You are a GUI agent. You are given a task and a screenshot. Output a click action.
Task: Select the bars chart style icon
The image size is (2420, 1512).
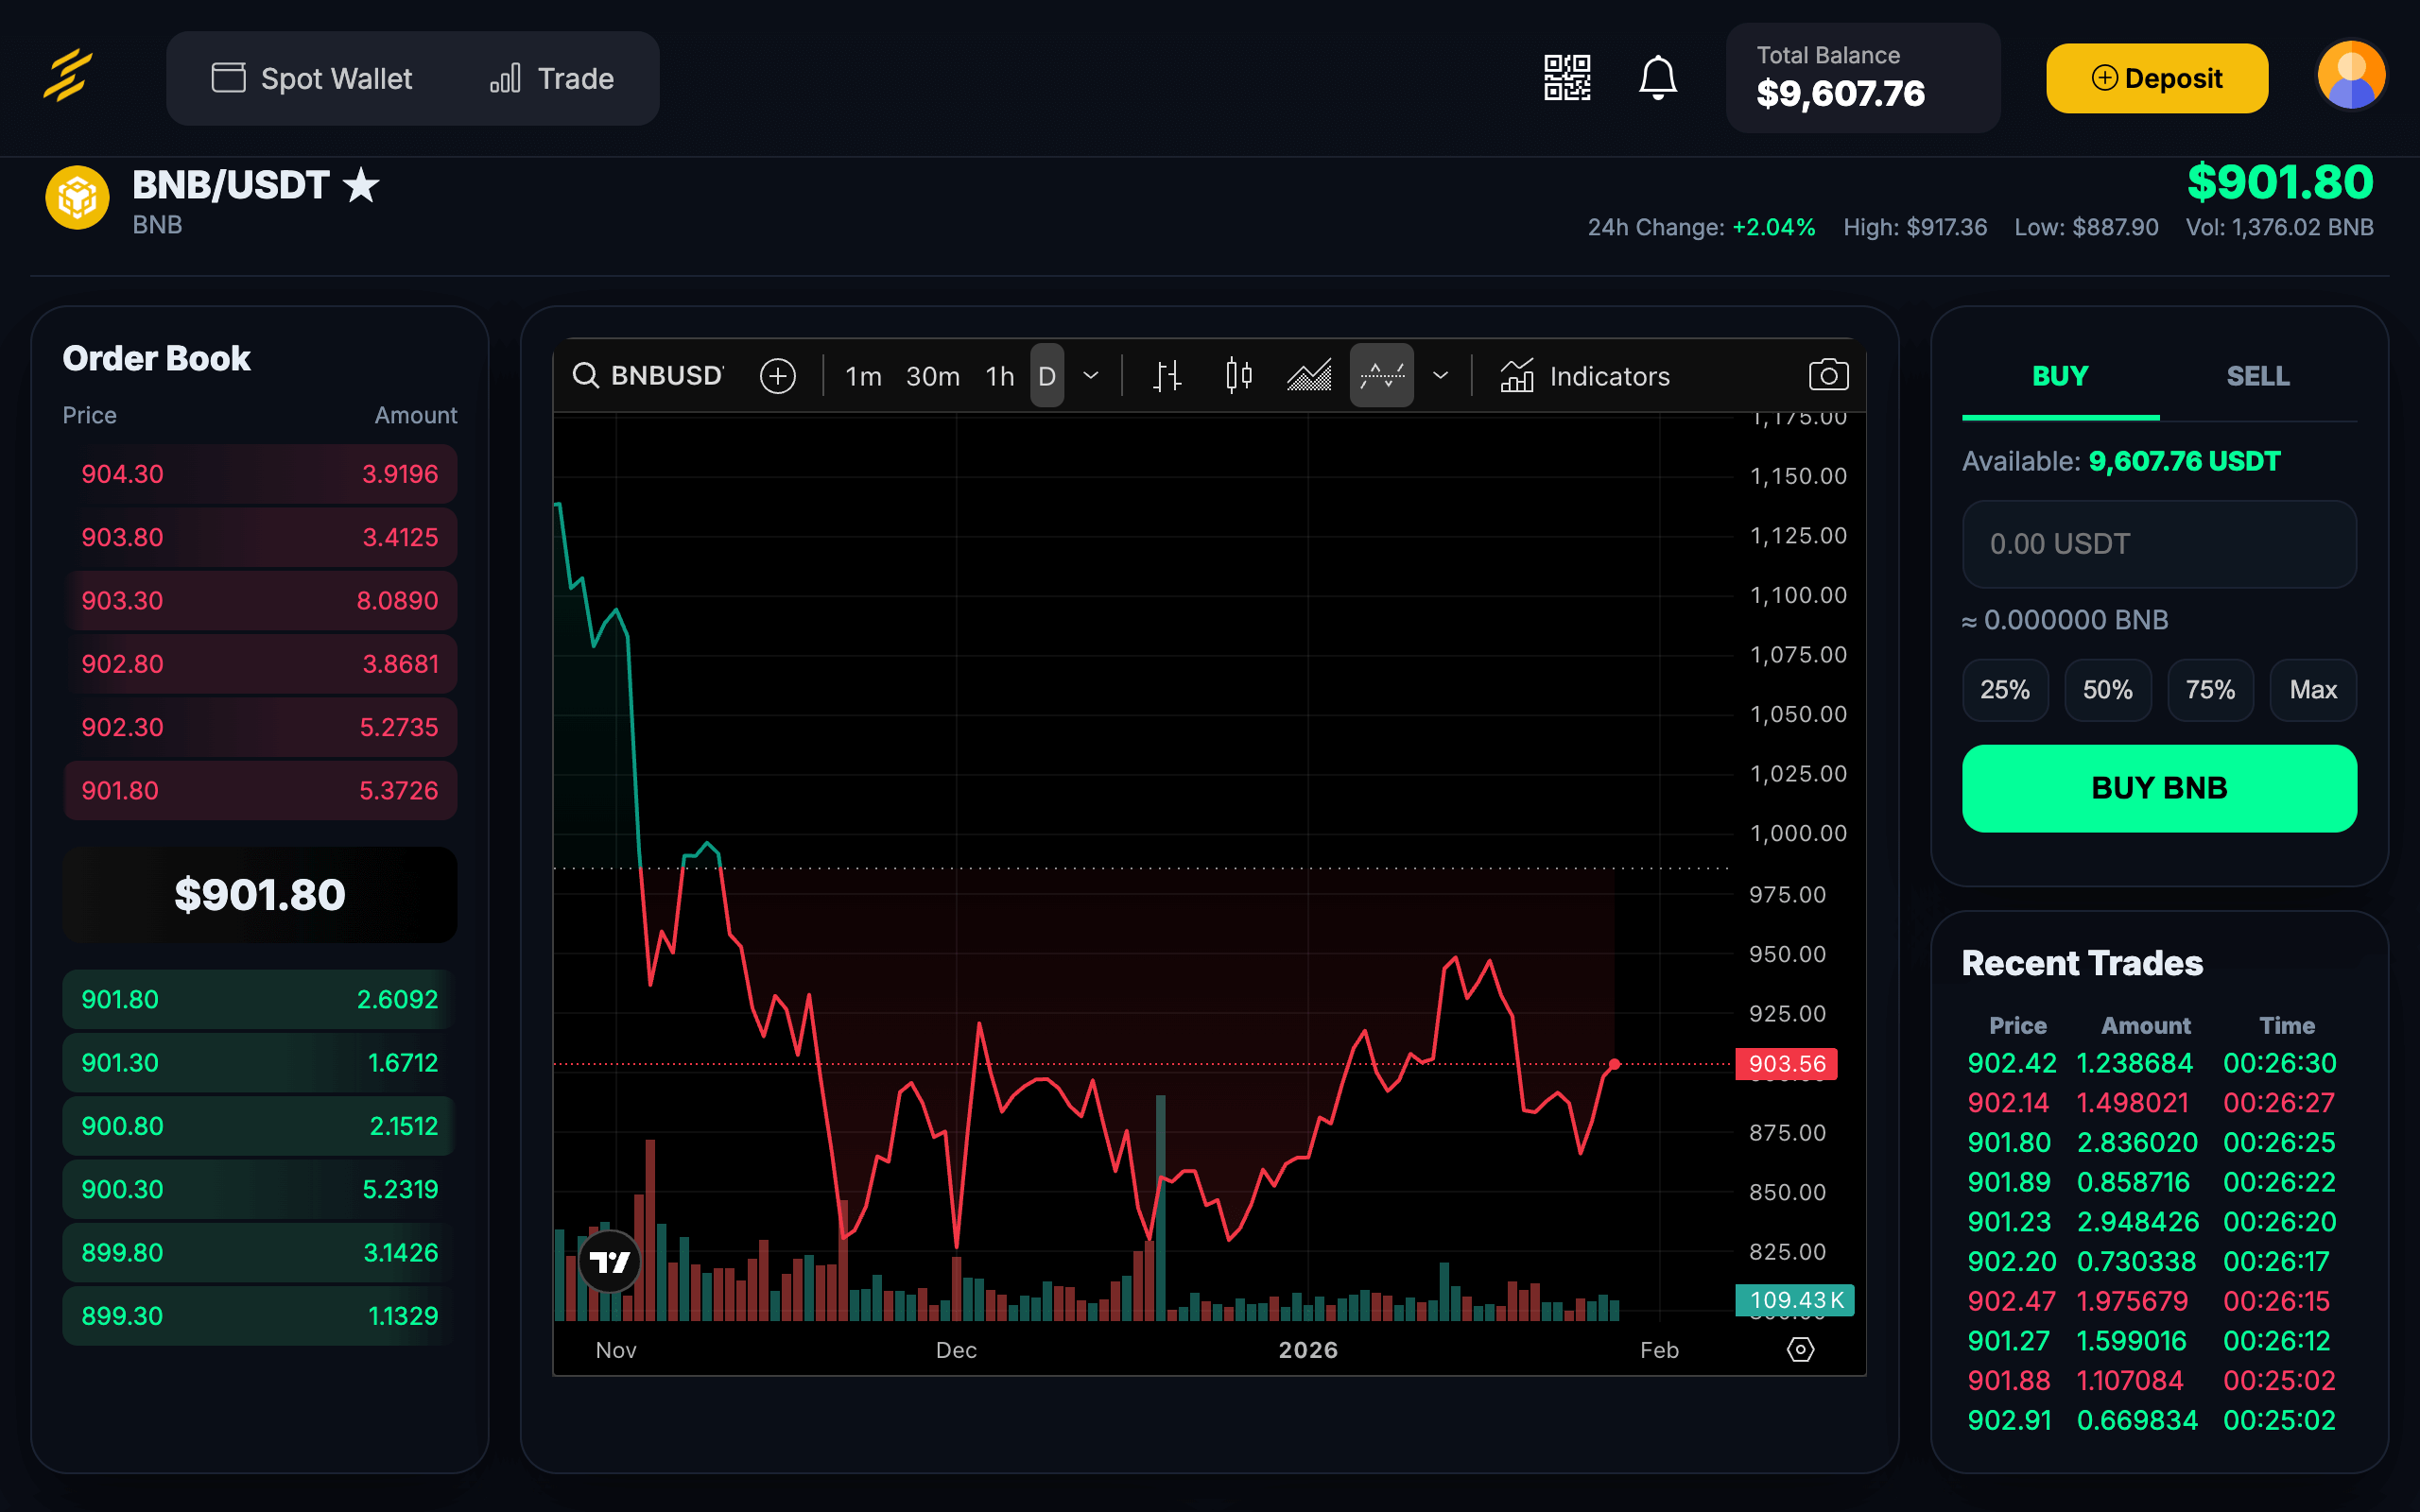1167,376
